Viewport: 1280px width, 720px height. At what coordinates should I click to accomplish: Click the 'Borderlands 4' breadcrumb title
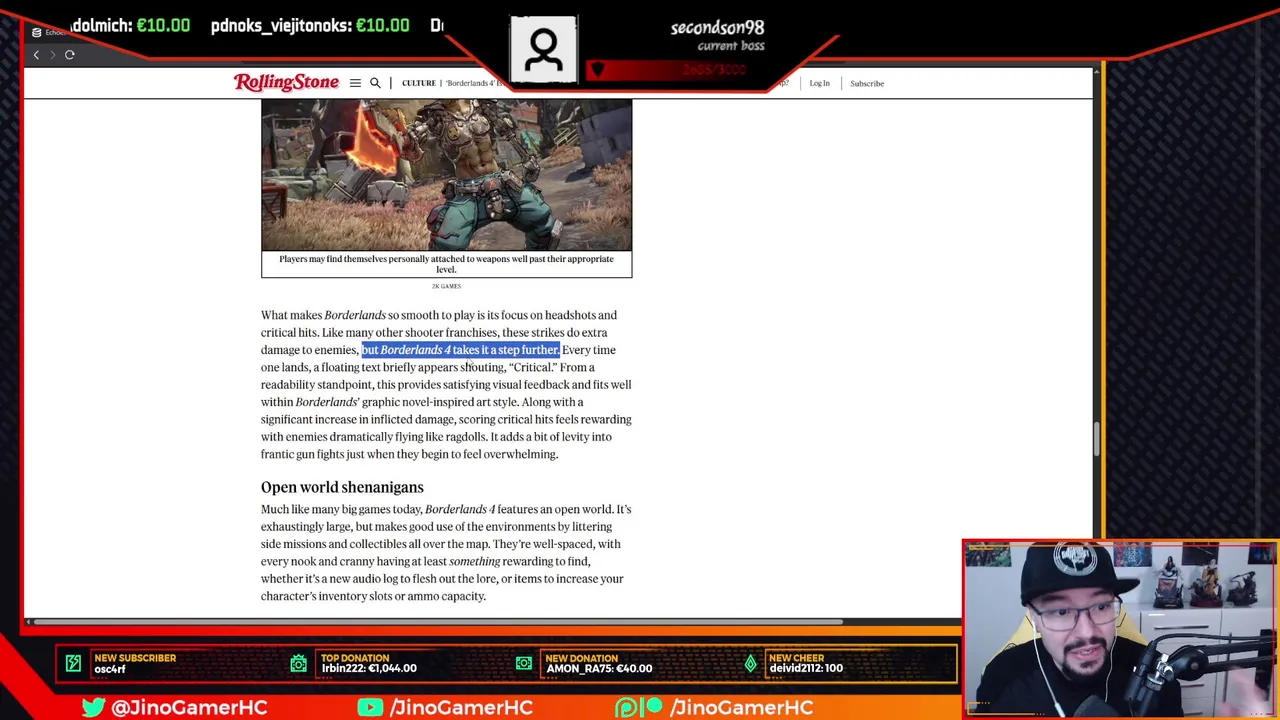point(475,83)
